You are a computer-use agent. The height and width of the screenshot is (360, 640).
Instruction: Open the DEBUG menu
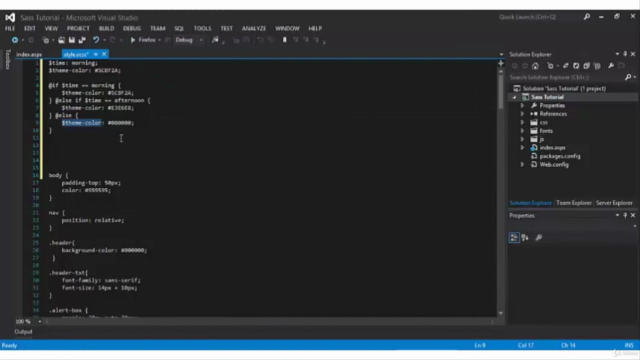point(132,28)
